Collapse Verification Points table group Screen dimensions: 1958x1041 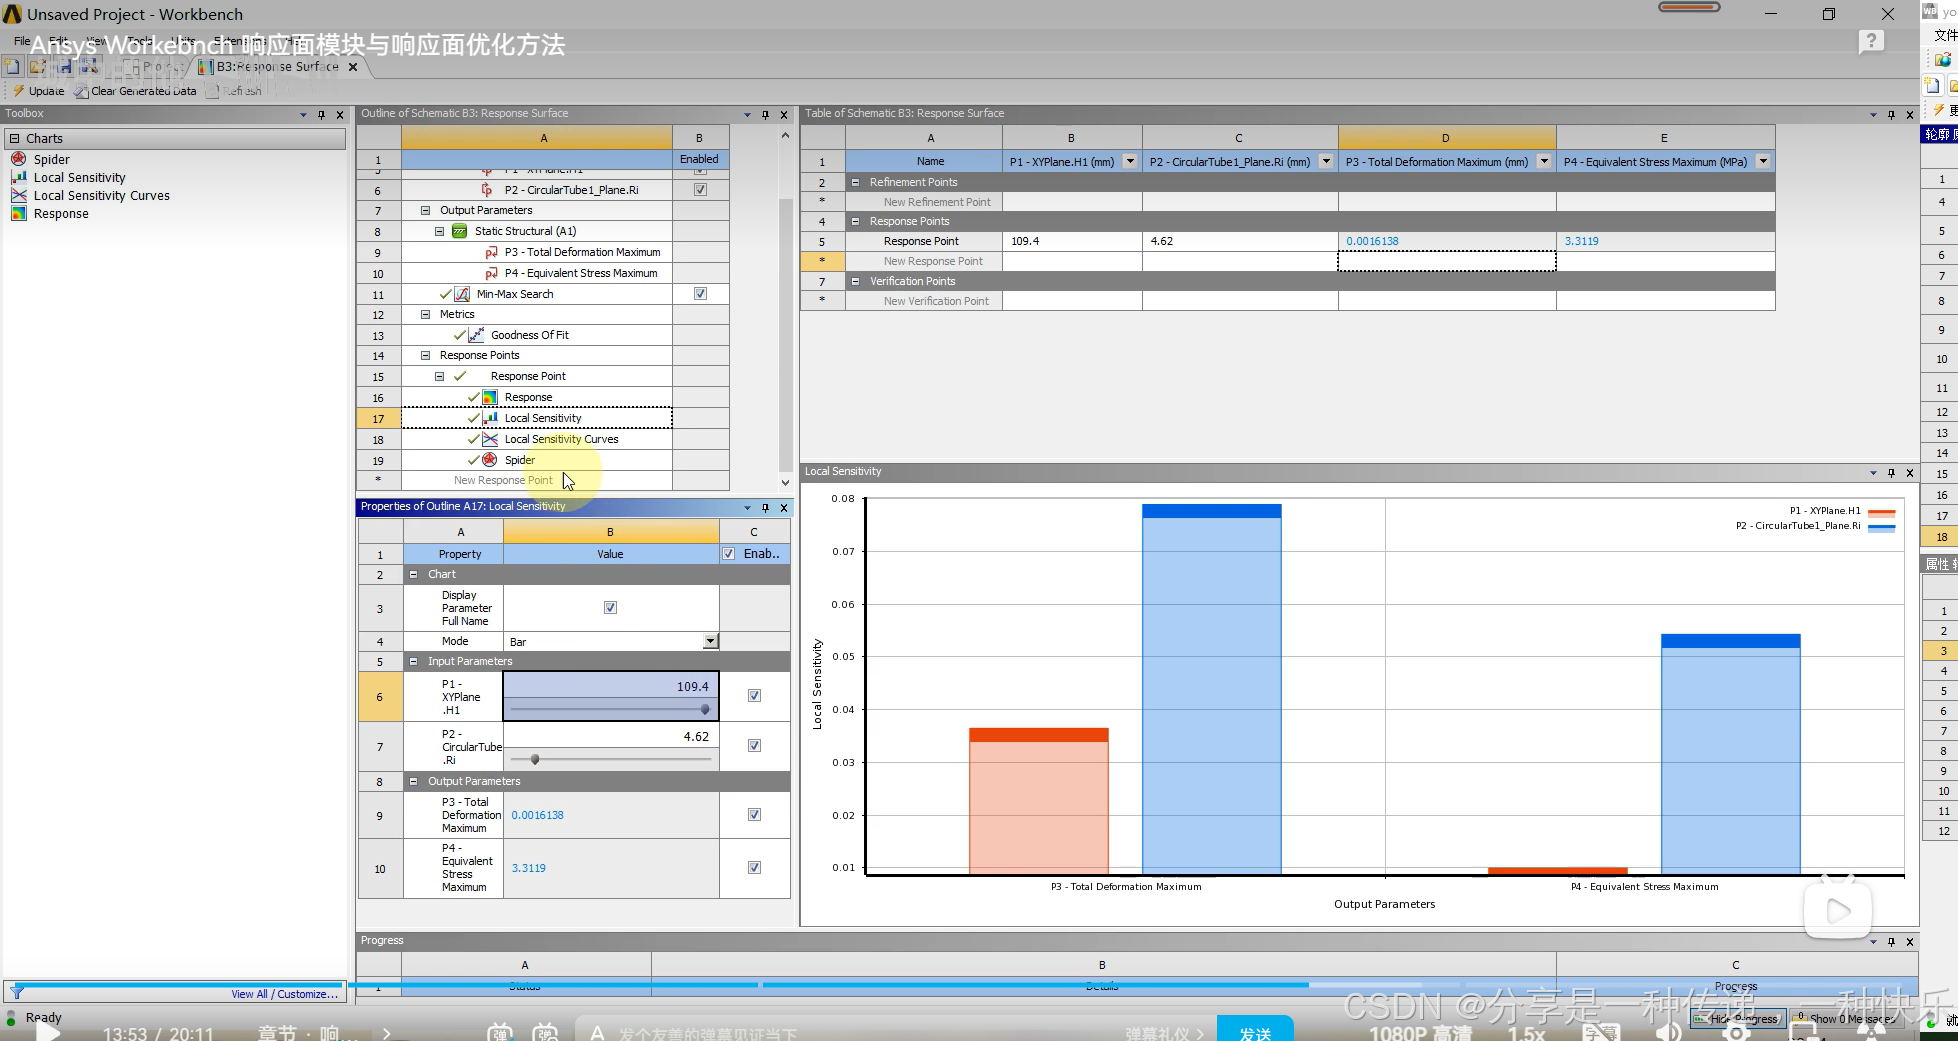[x=855, y=281]
